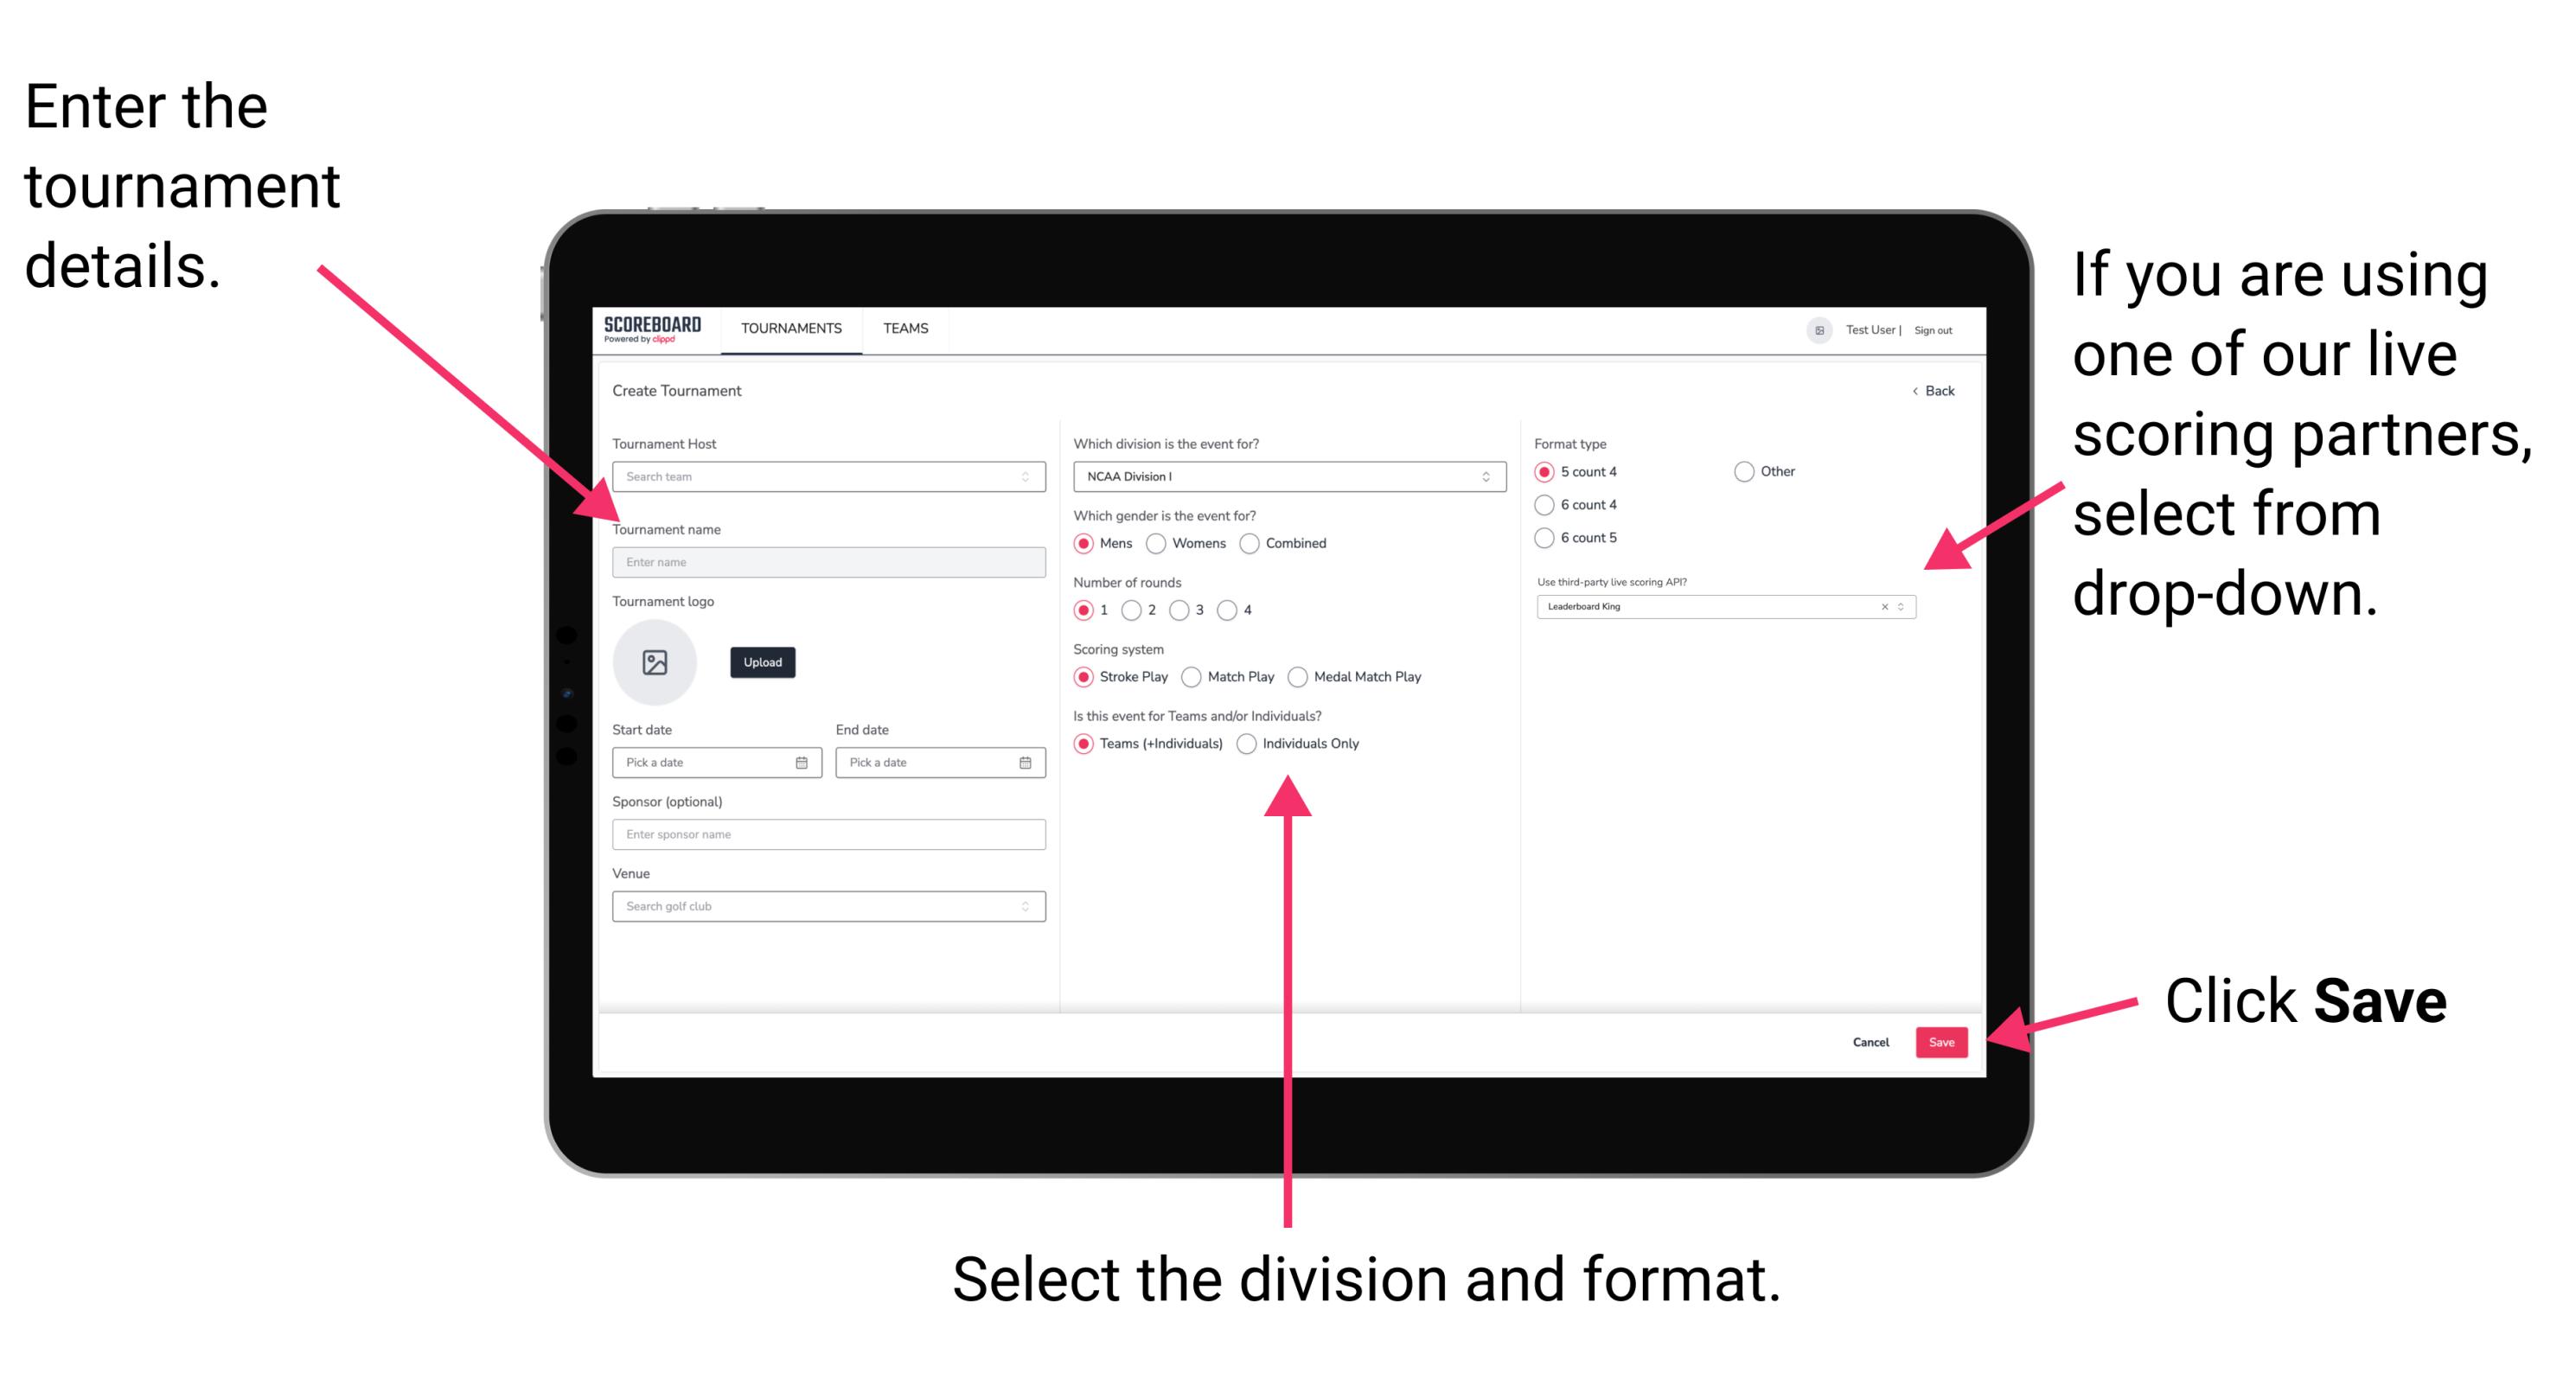Image resolution: width=2576 pixels, height=1386 pixels.
Task: Click the image placeholder icon for logo
Action: click(655, 662)
